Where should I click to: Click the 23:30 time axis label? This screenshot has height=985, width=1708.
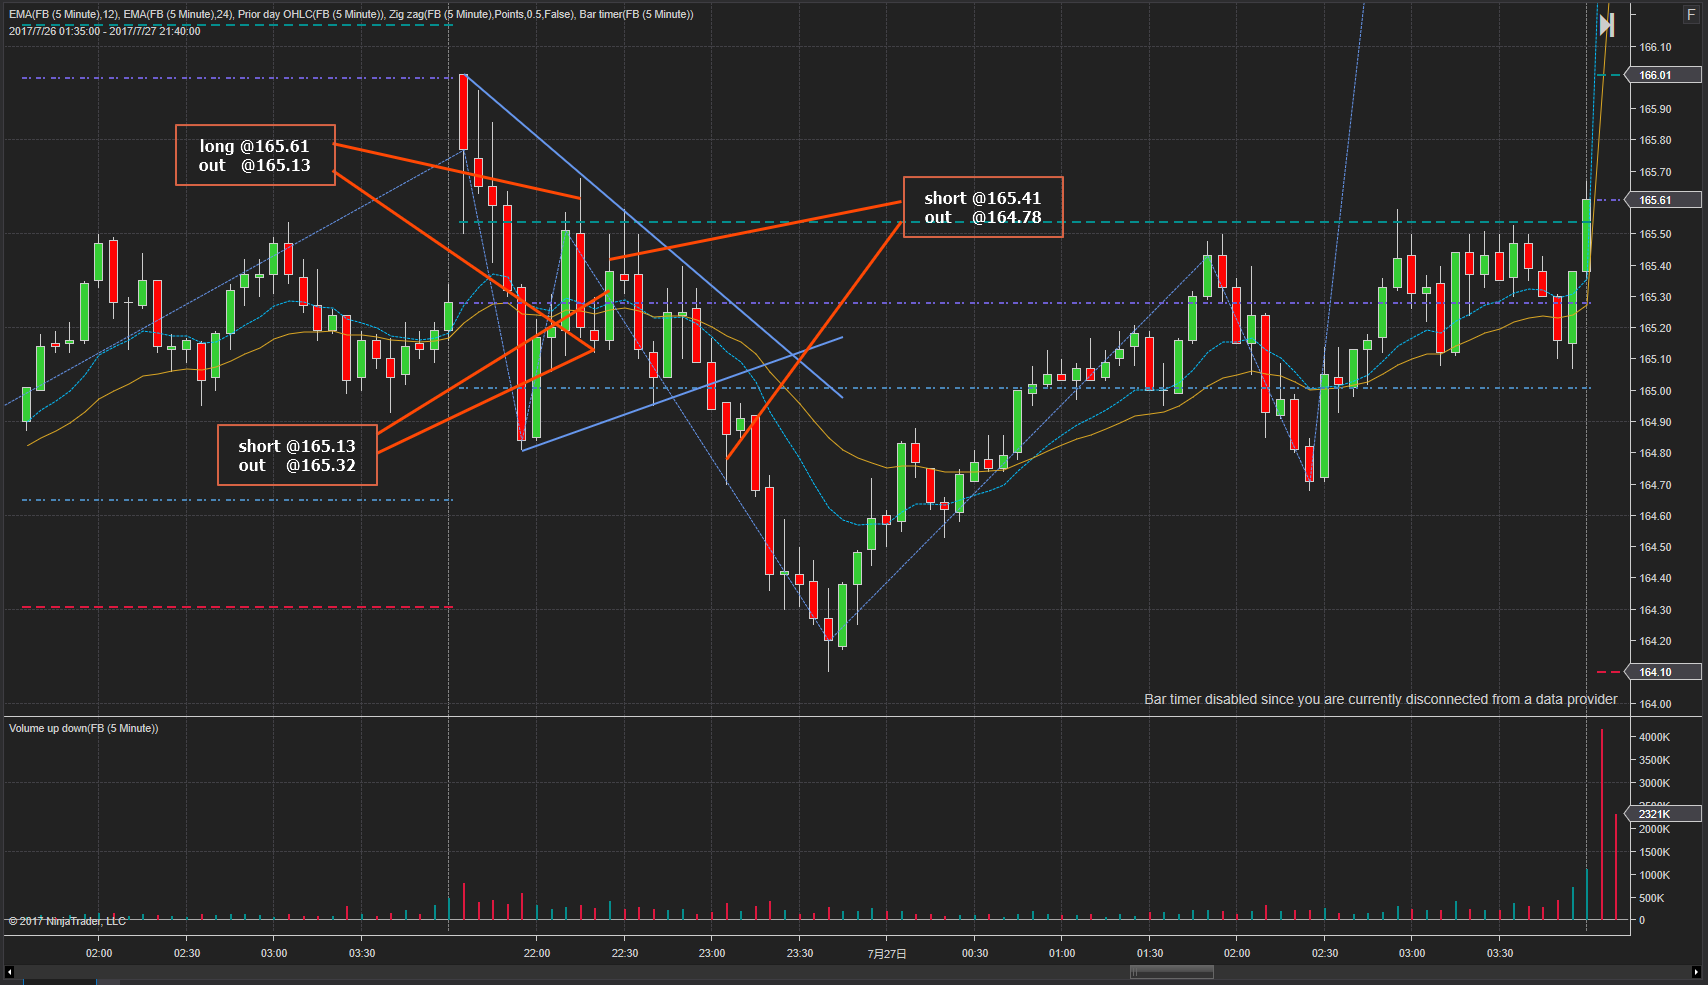[800, 953]
